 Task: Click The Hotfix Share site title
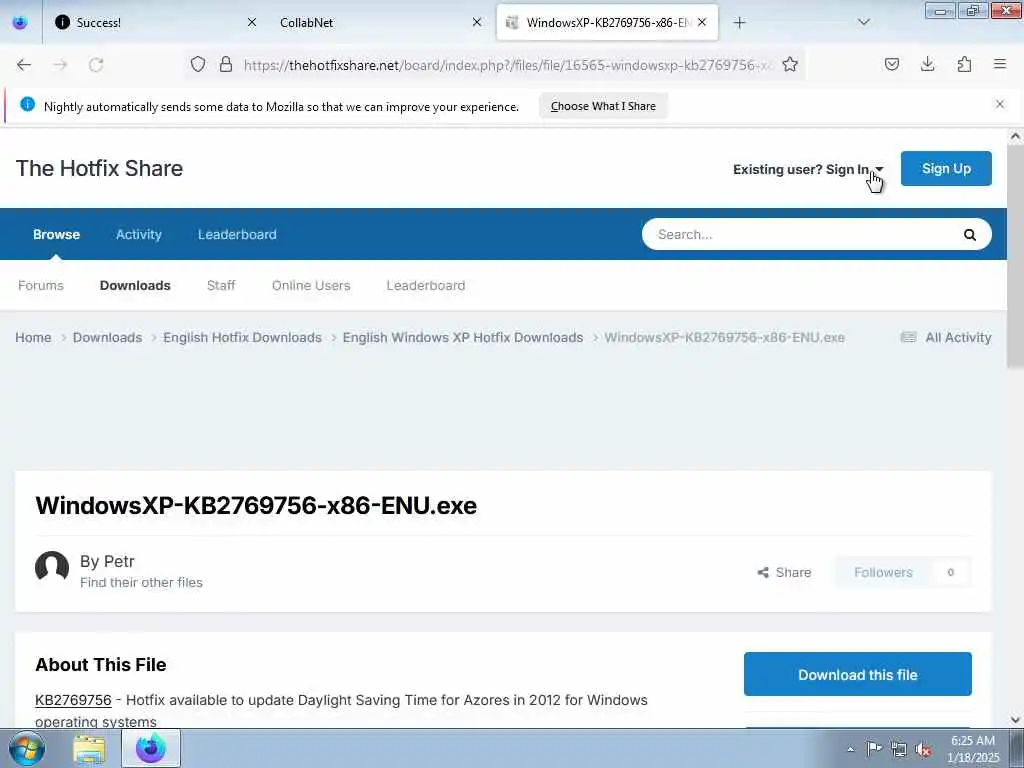(99, 168)
